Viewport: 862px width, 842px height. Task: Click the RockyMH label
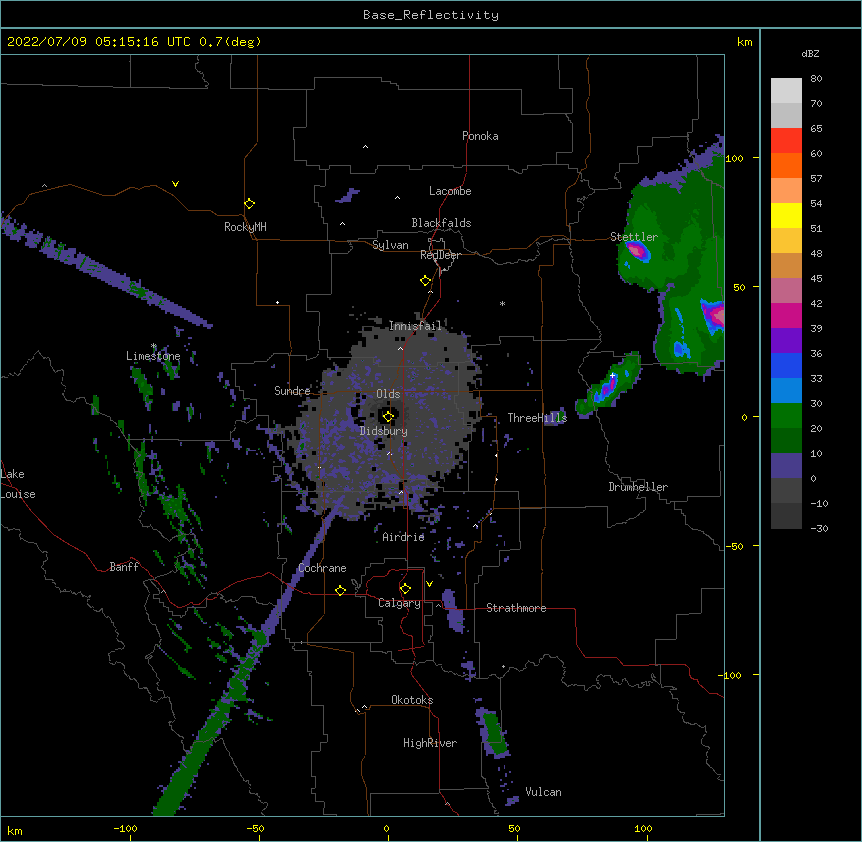pos(245,227)
